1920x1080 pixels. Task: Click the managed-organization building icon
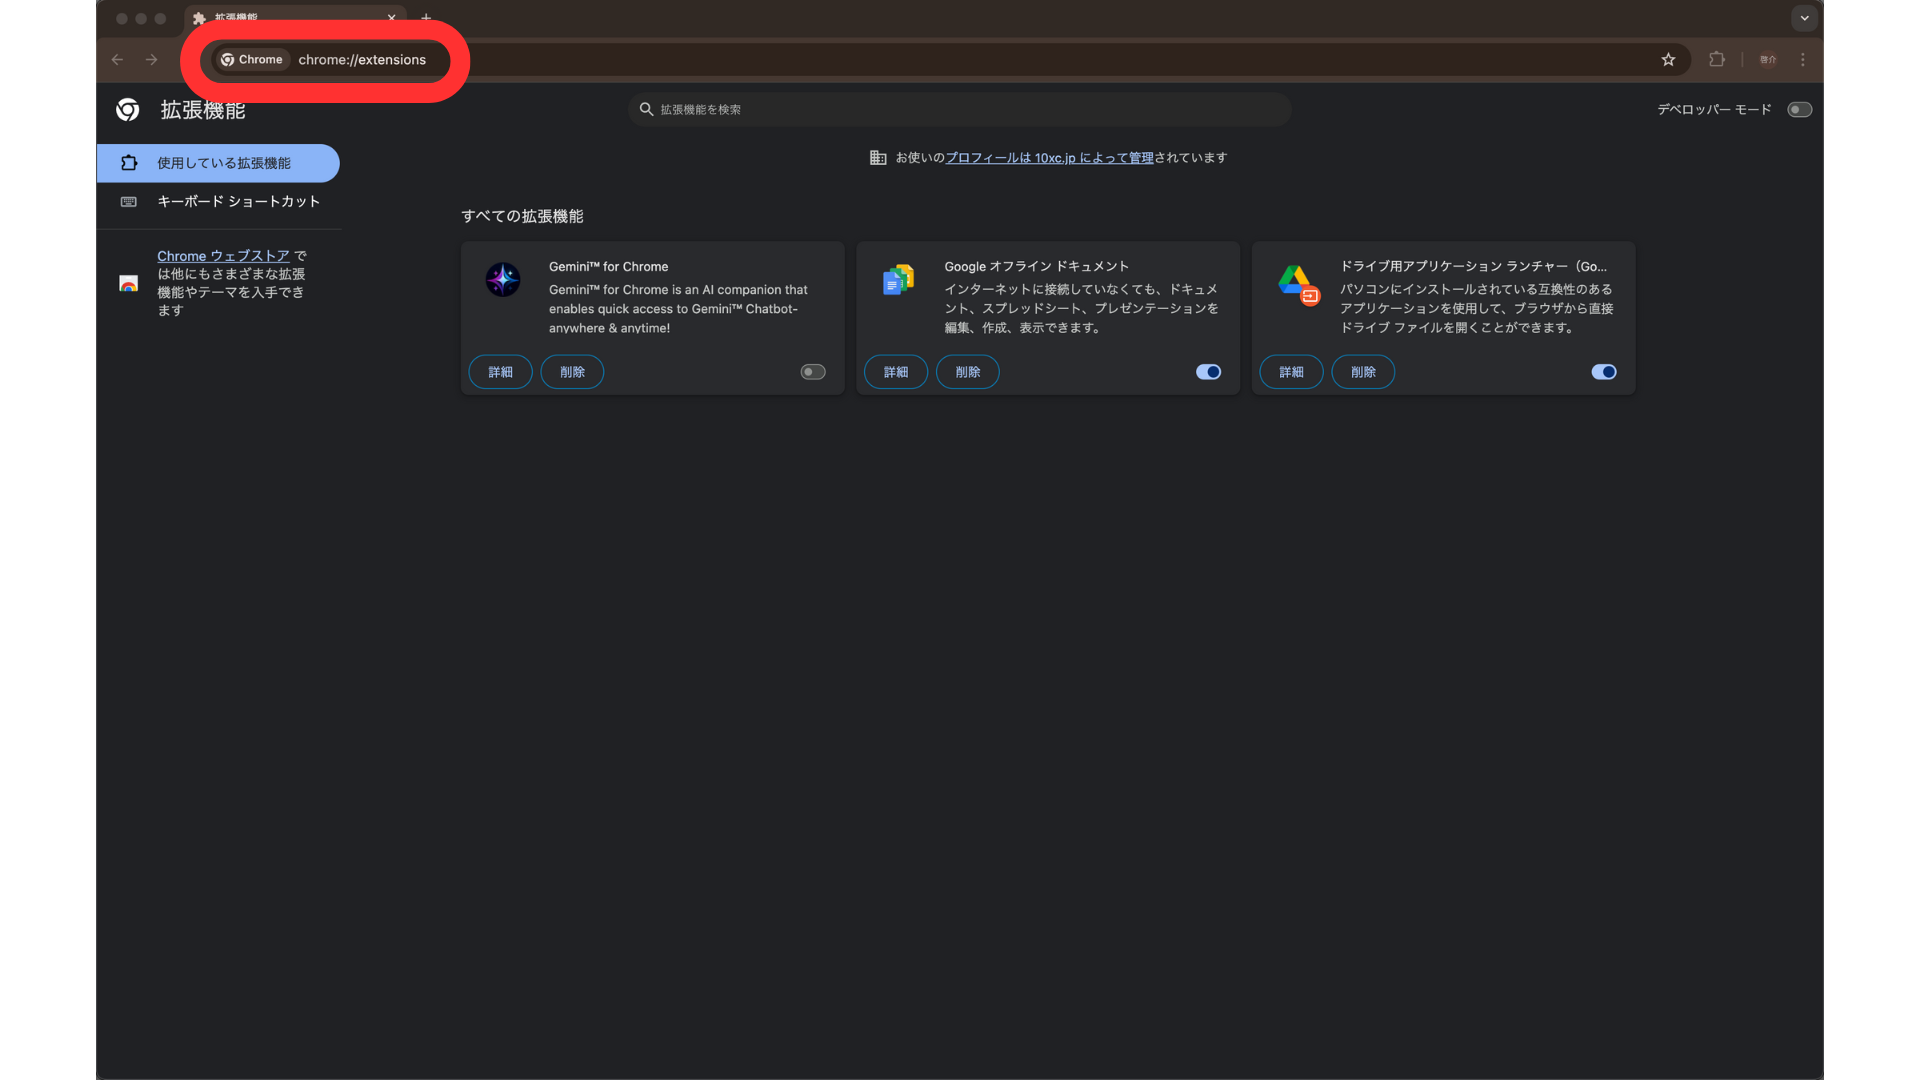click(x=878, y=158)
